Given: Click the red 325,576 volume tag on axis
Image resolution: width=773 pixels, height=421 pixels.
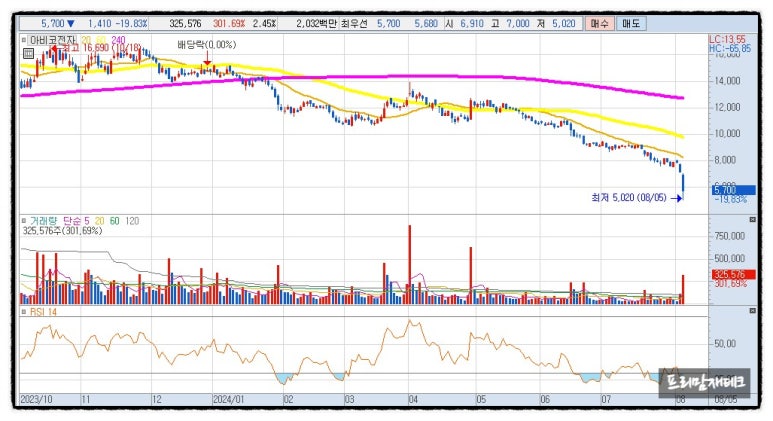Looking at the screenshot, I should point(734,275).
